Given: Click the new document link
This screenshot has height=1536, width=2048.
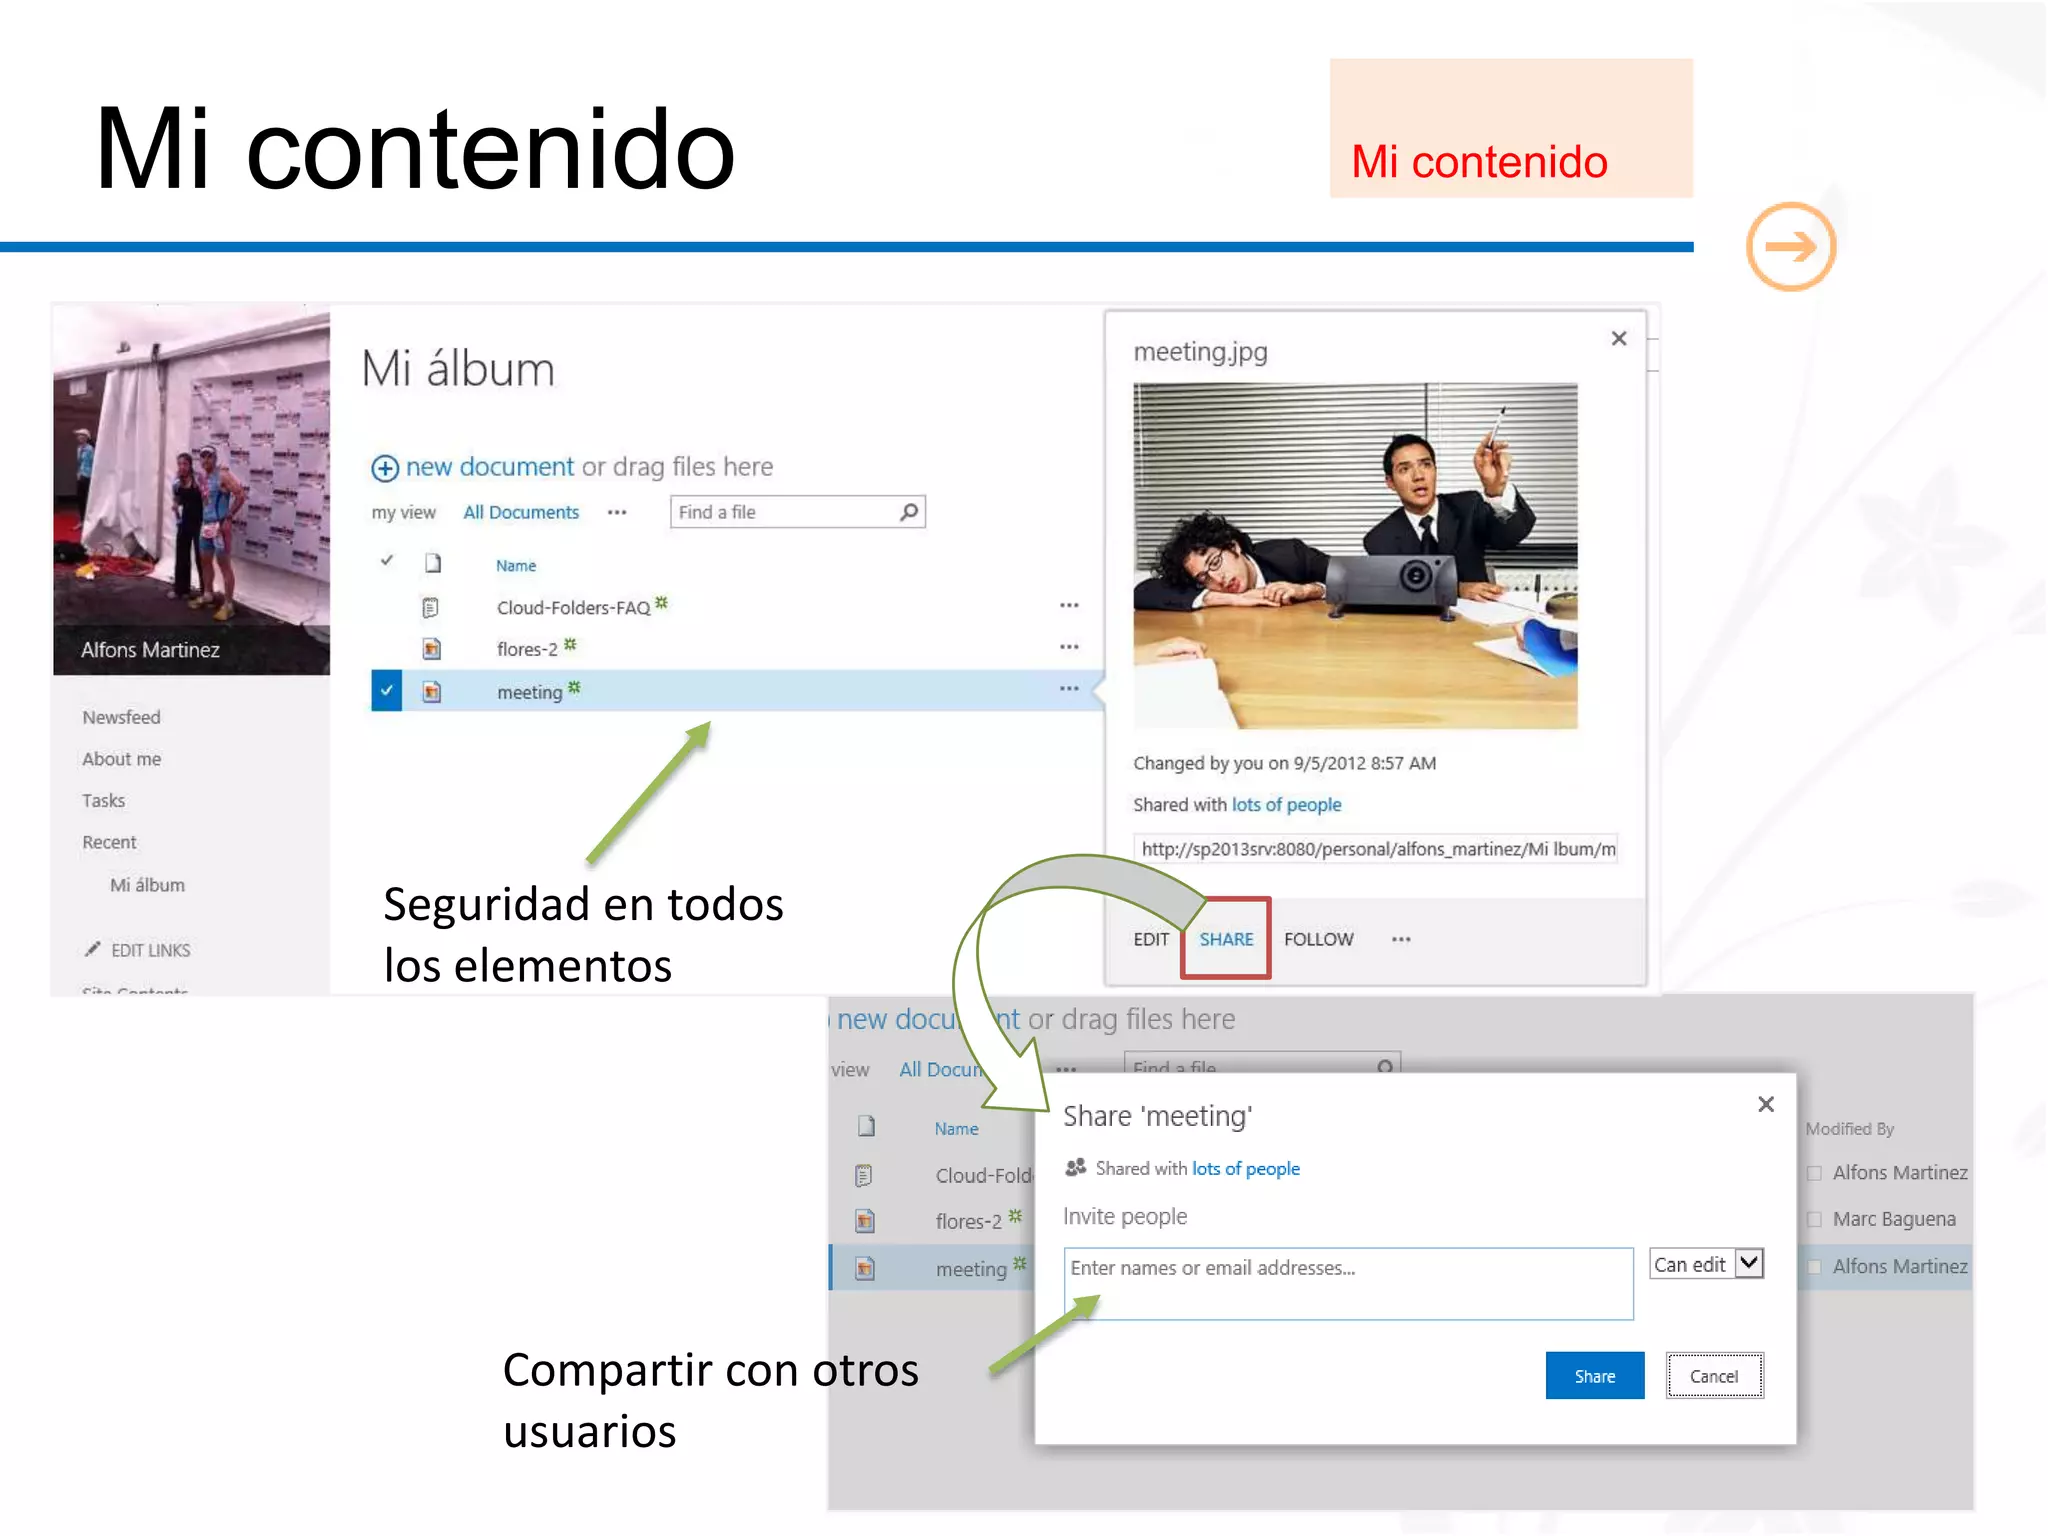Looking at the screenshot, I should tap(490, 467).
